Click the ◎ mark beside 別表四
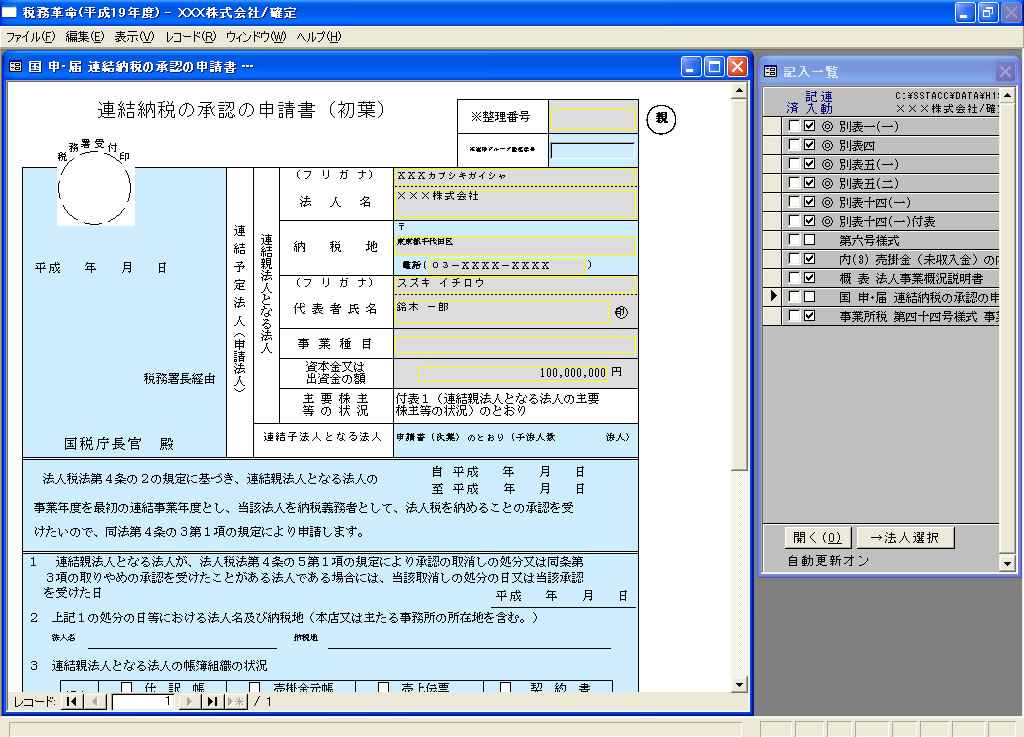The width and height of the screenshot is (1024, 737). coord(827,145)
